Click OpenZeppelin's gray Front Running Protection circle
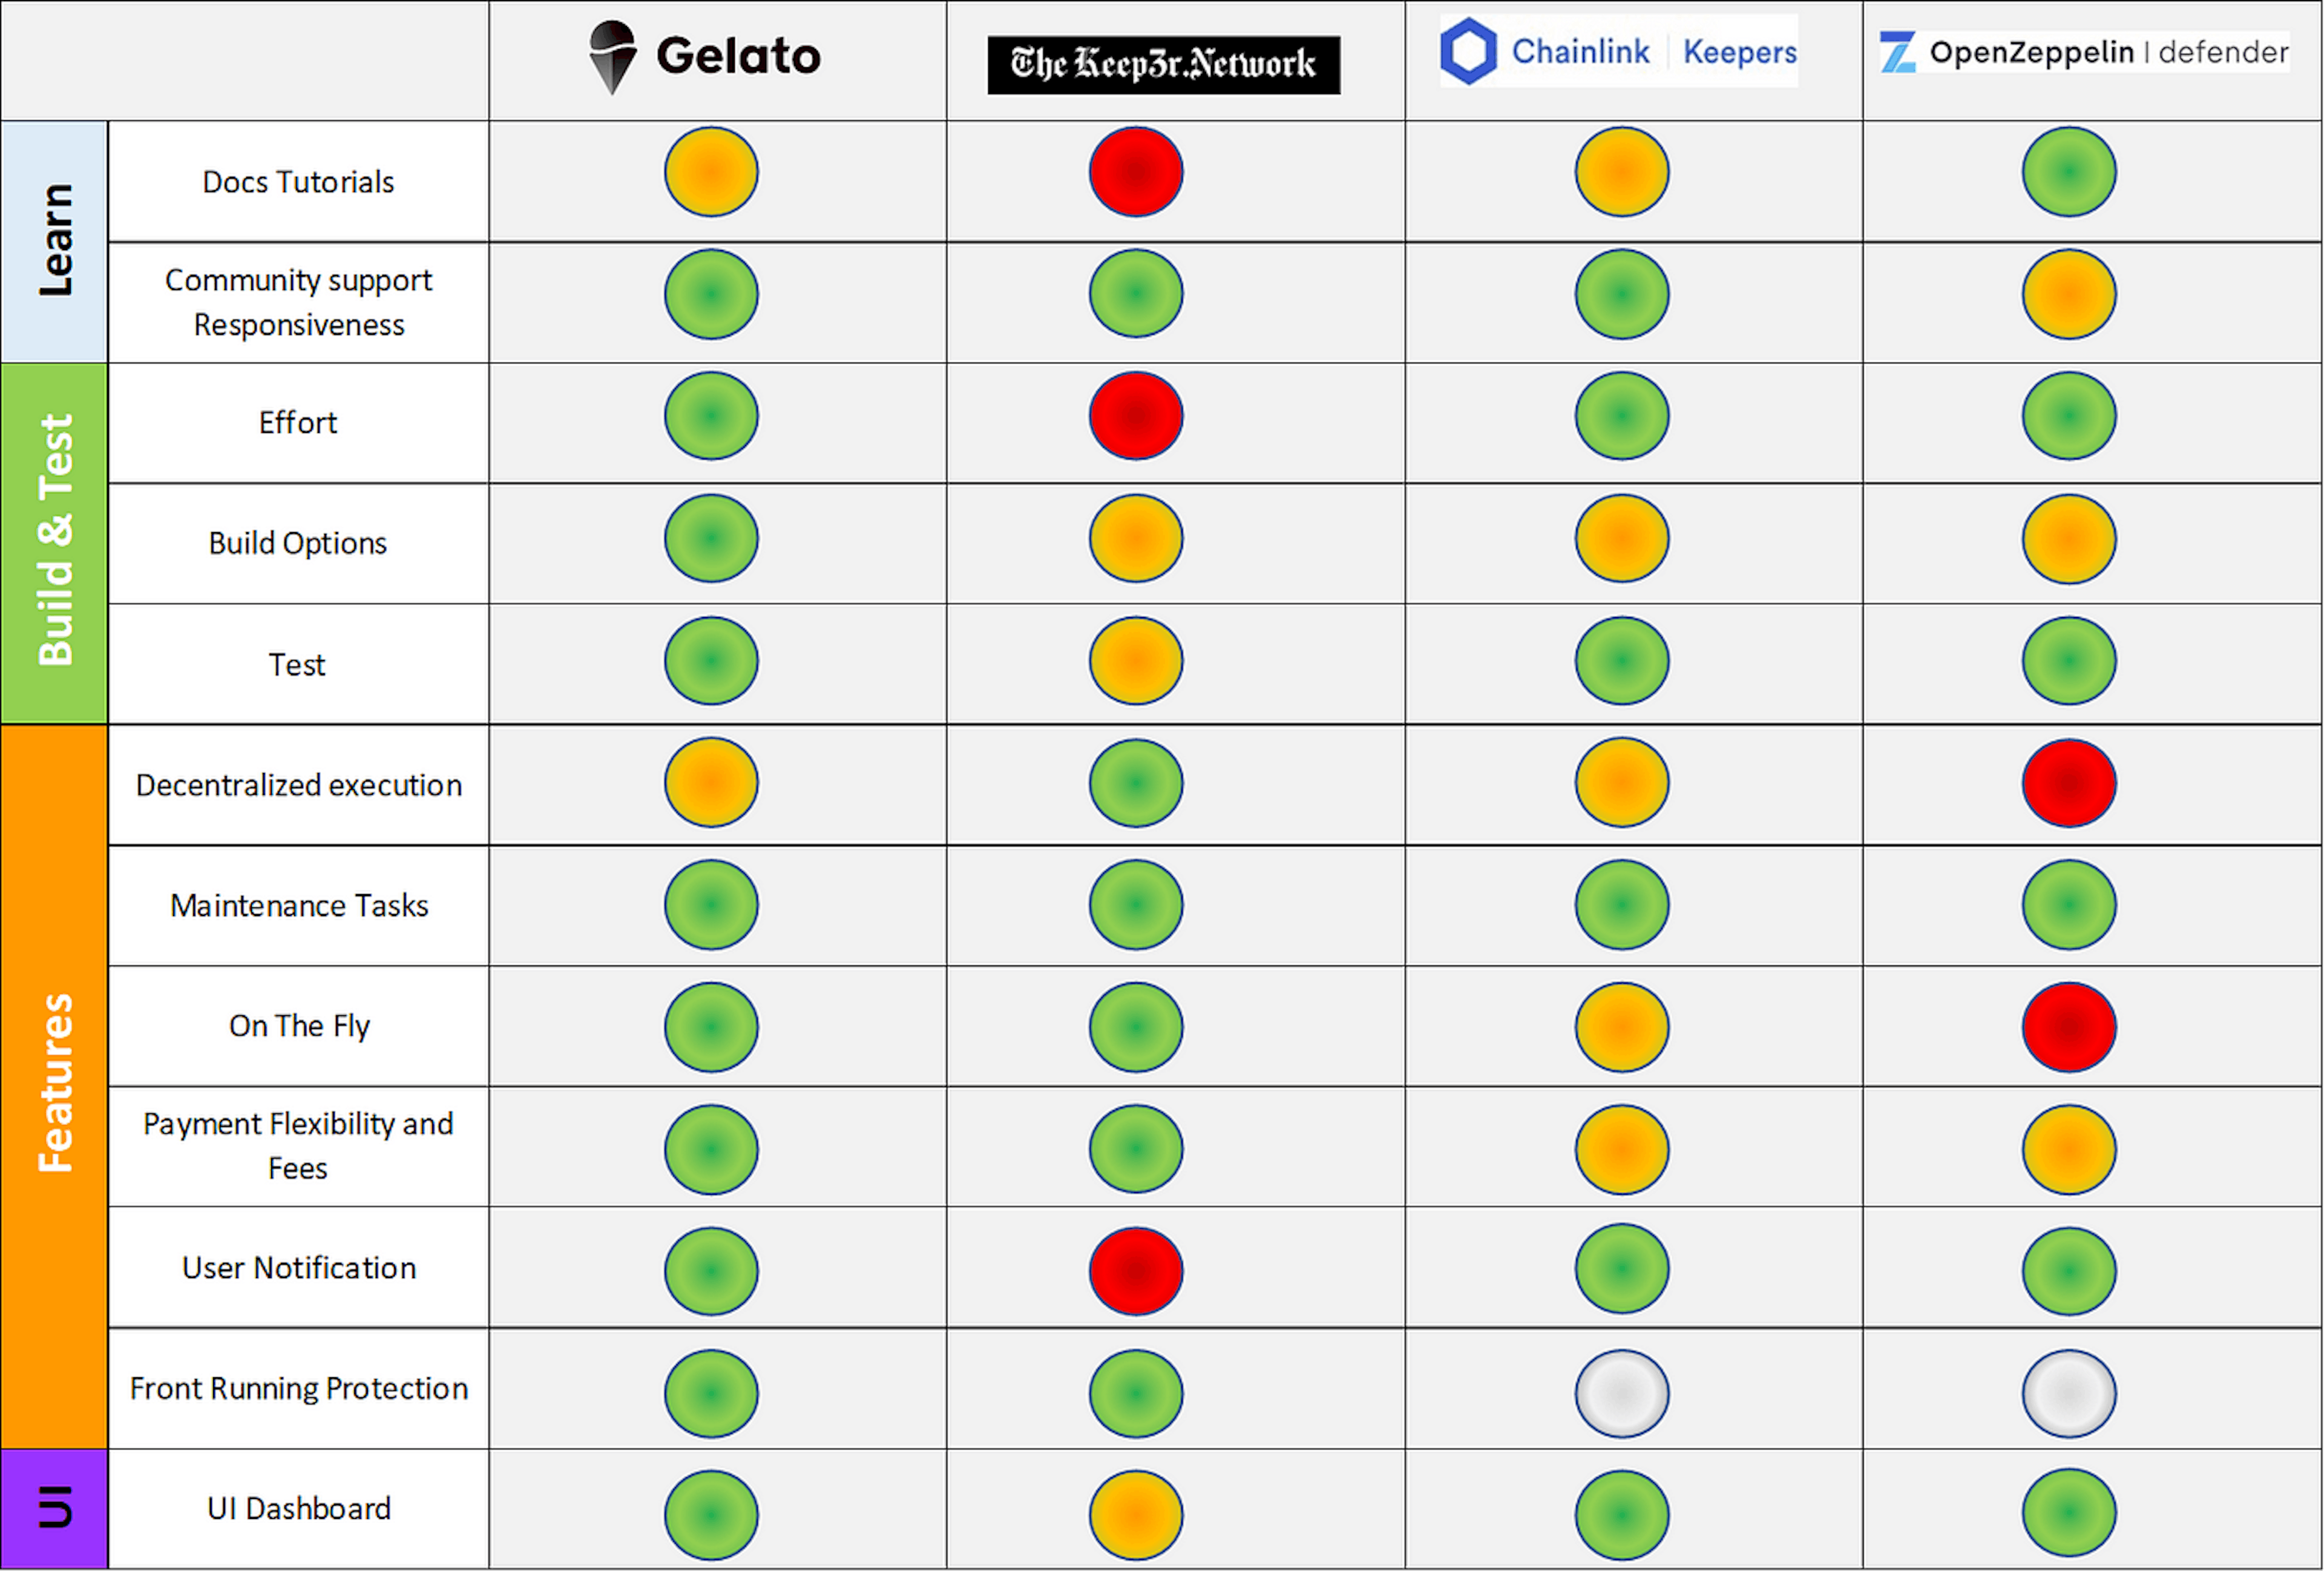Screen dimensions: 2324x1571 click(x=2068, y=1393)
